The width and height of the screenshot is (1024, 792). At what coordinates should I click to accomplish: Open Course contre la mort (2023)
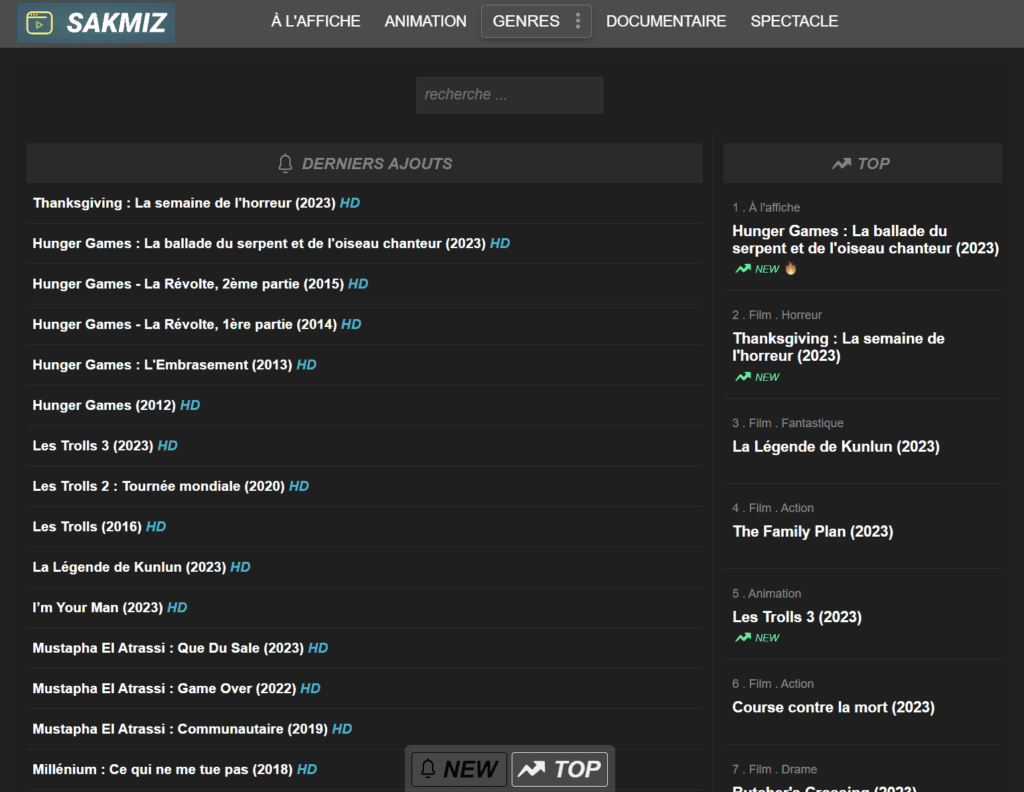pos(833,707)
